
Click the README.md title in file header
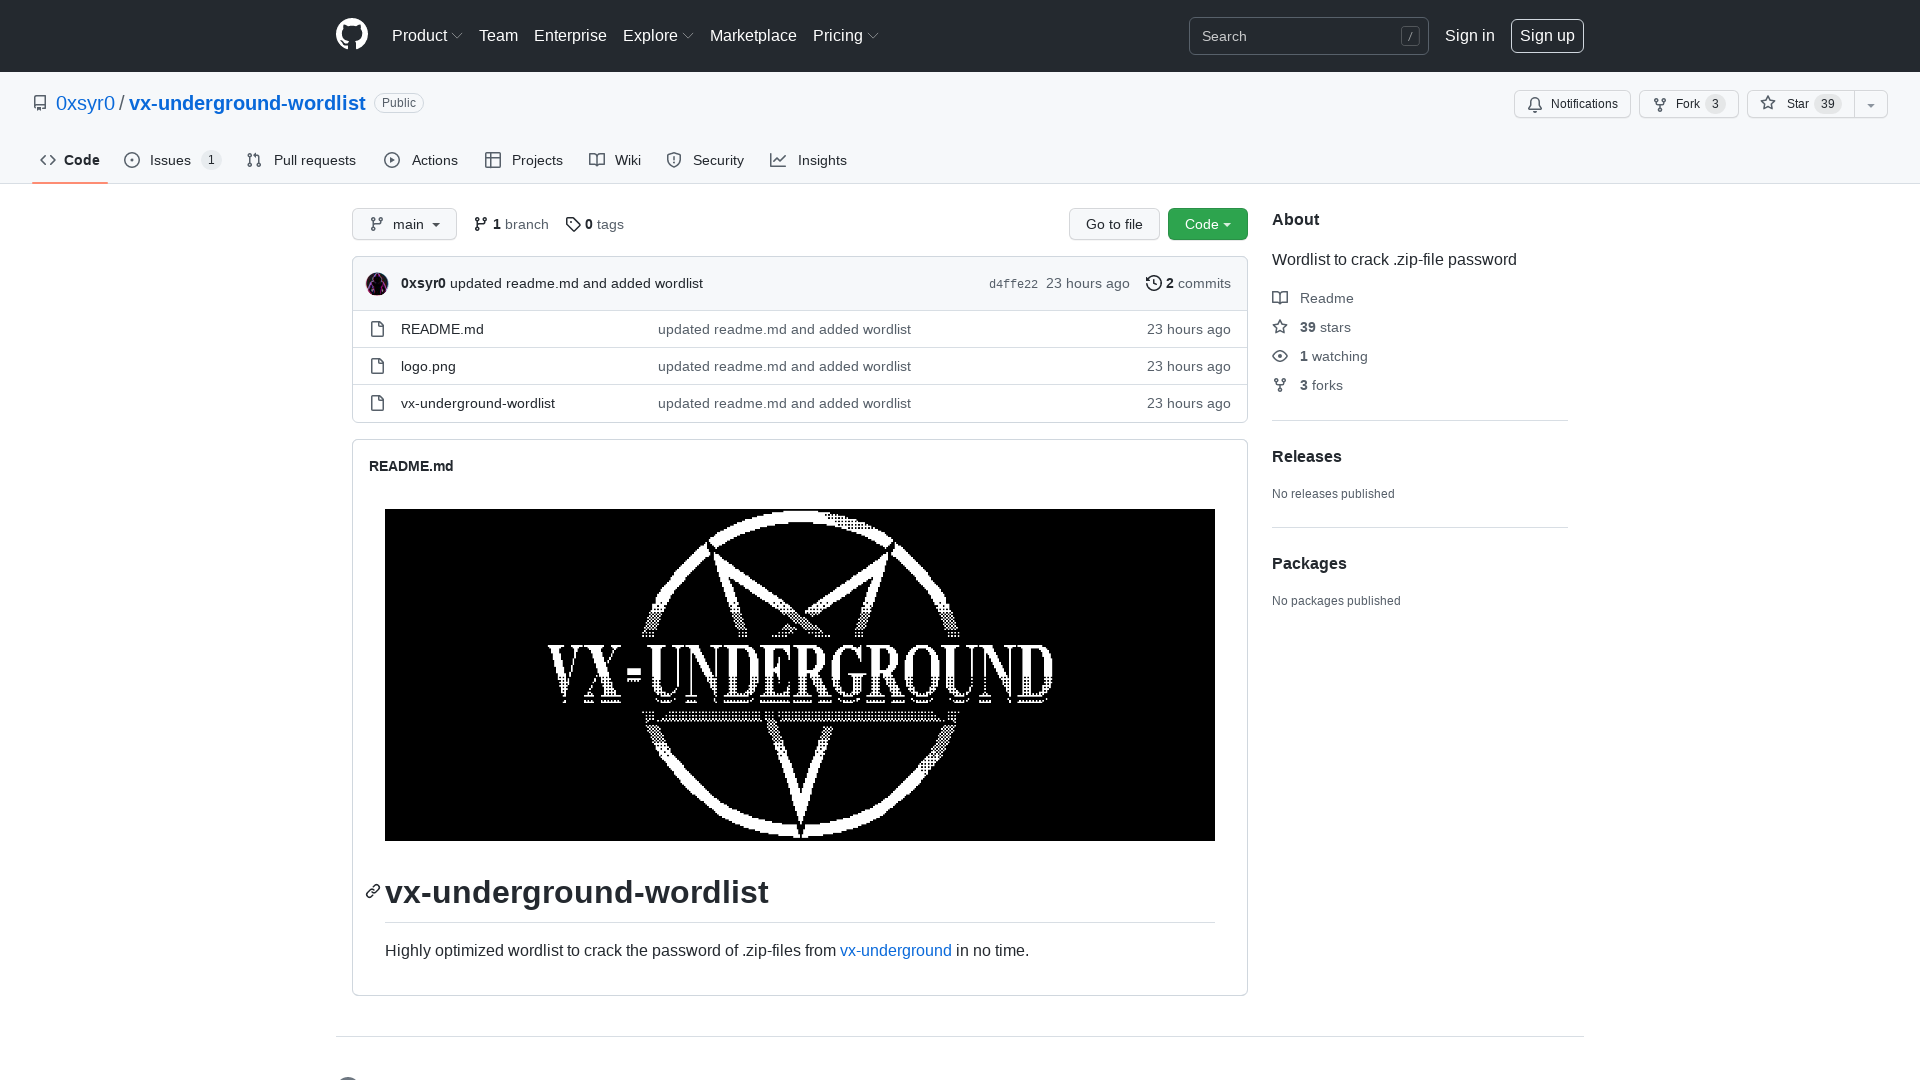411,466
